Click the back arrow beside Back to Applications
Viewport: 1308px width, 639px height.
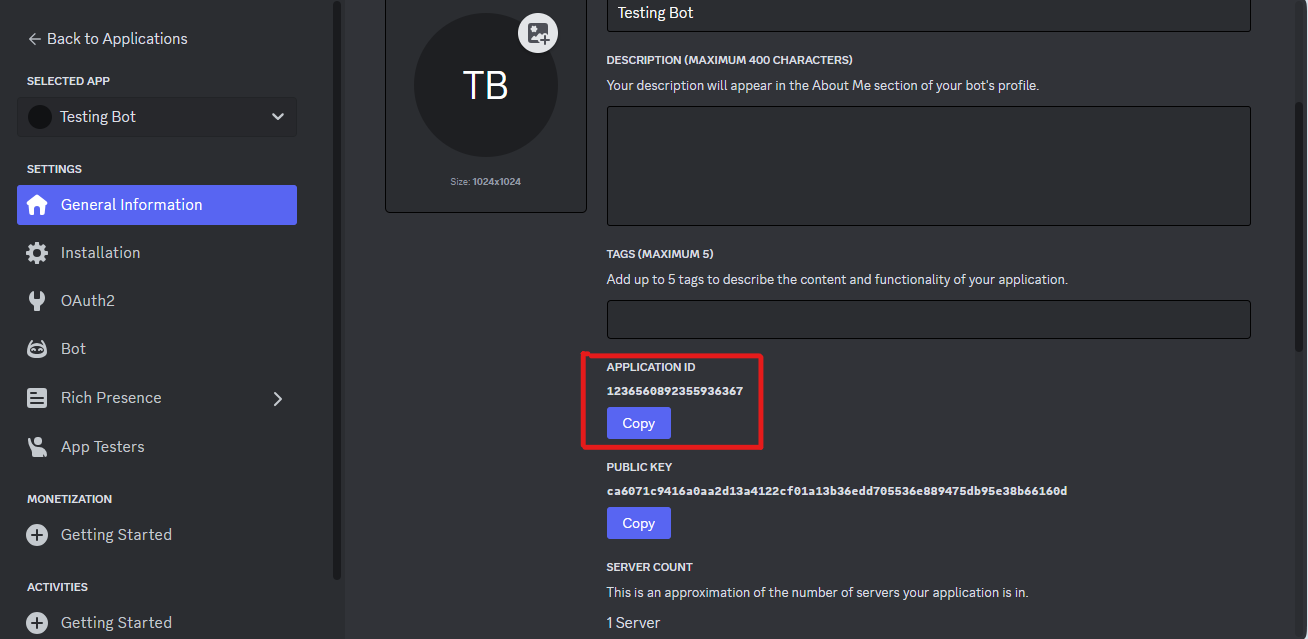33,38
